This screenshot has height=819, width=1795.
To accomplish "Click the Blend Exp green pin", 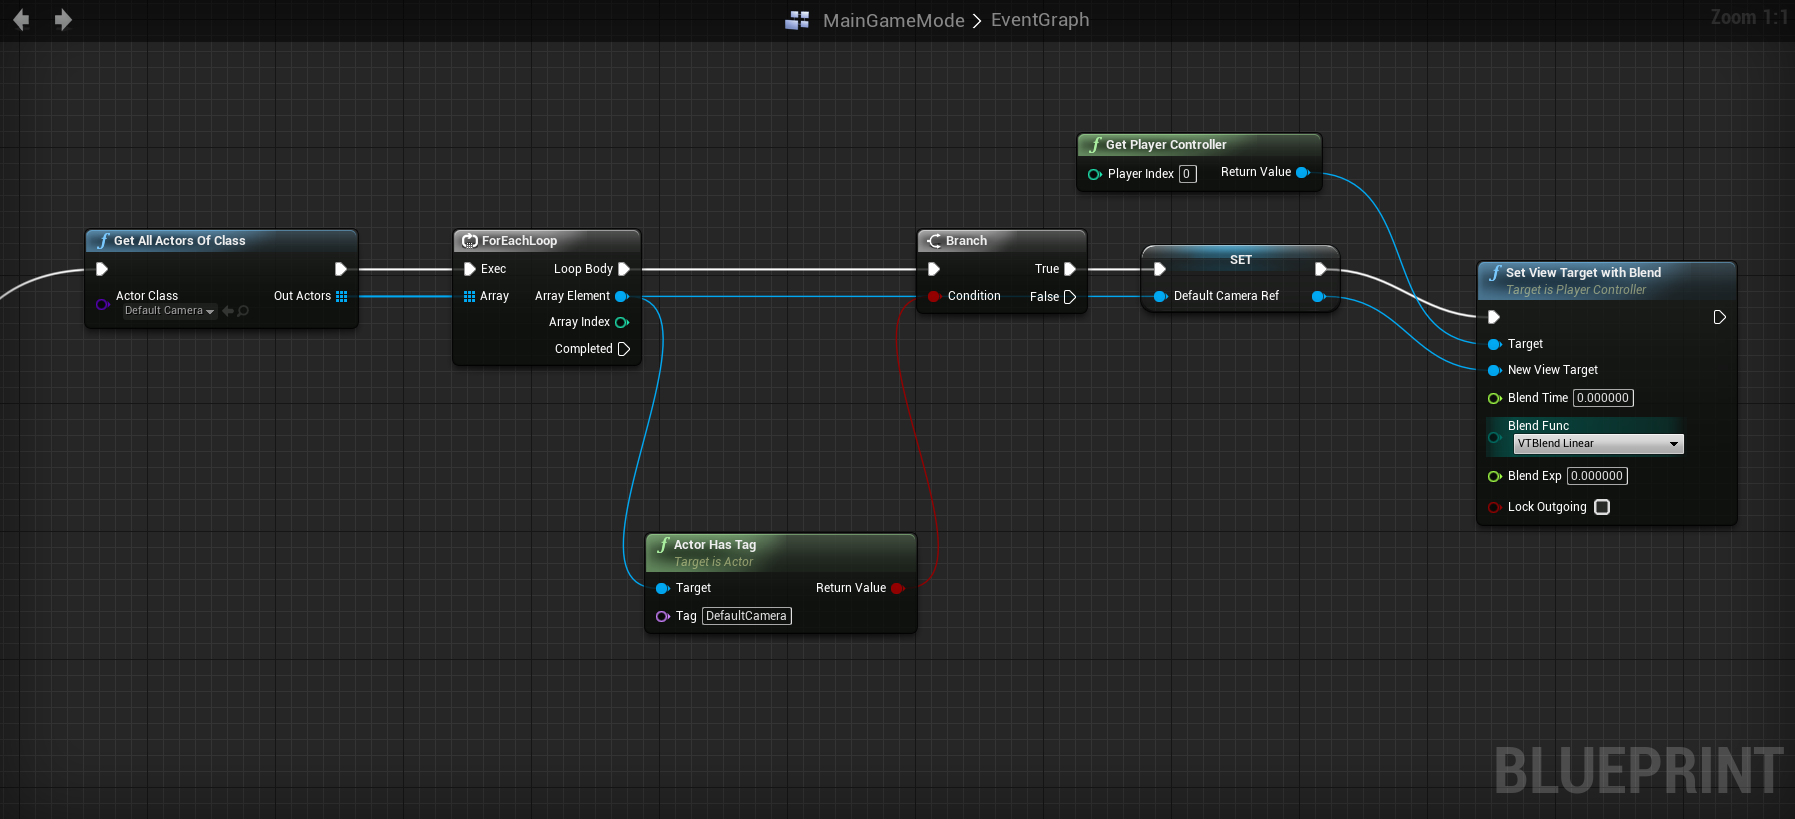I will [x=1494, y=476].
